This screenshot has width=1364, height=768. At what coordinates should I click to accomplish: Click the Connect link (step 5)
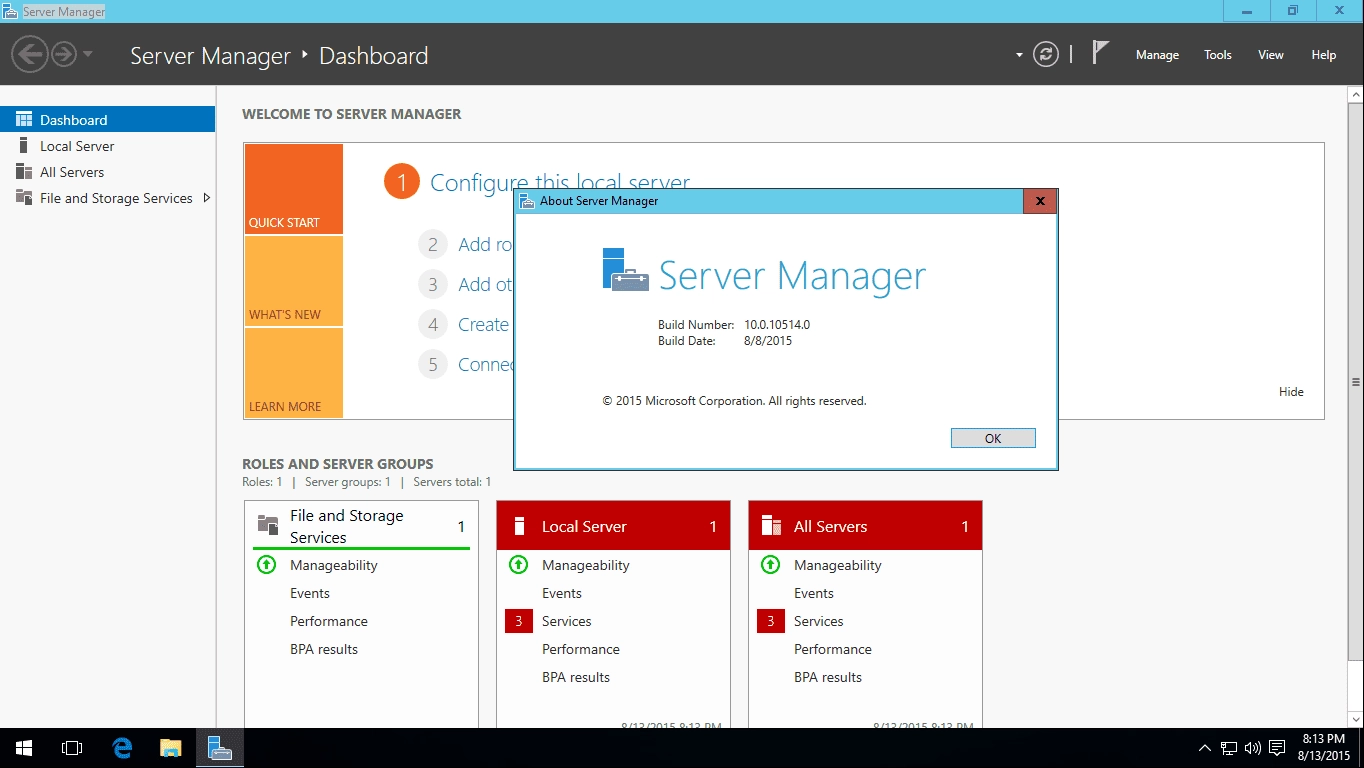point(485,364)
